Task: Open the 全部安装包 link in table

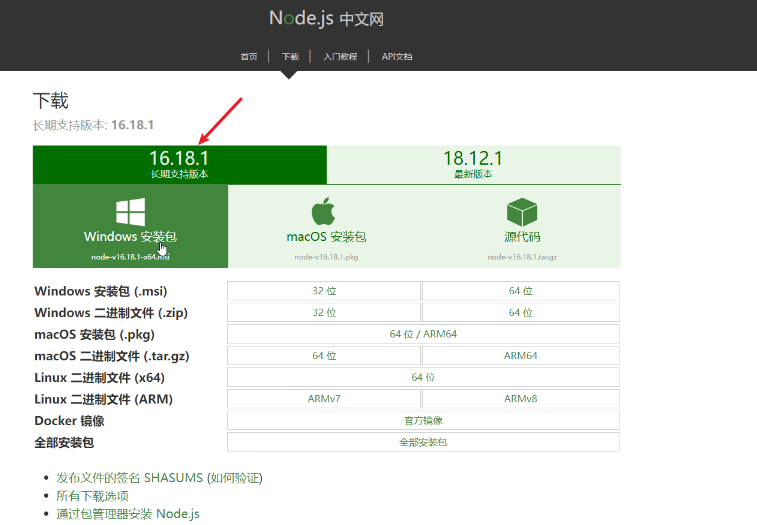Action: [x=423, y=442]
